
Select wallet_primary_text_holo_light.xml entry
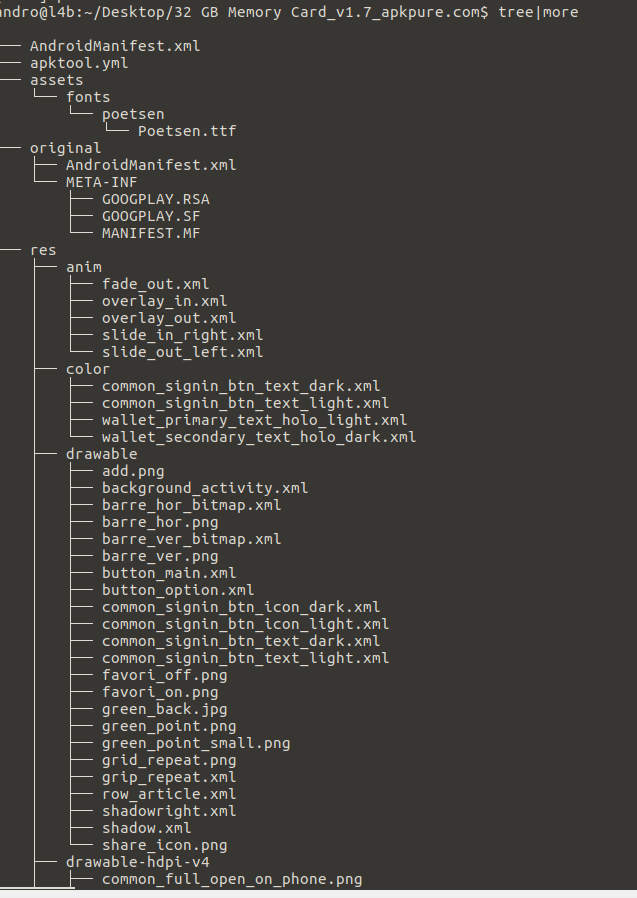254,420
